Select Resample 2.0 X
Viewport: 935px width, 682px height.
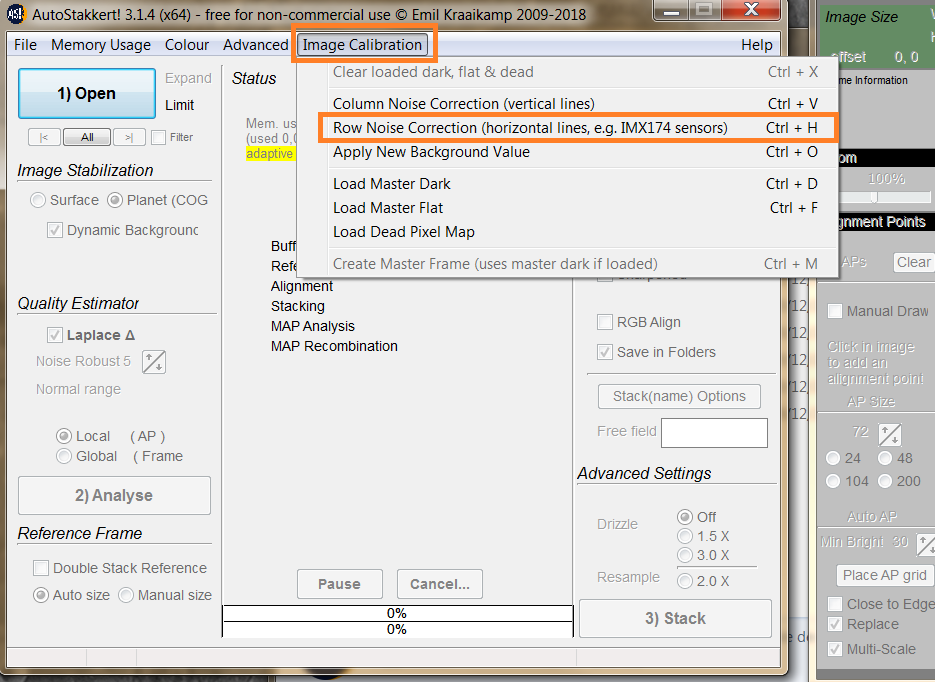685,581
